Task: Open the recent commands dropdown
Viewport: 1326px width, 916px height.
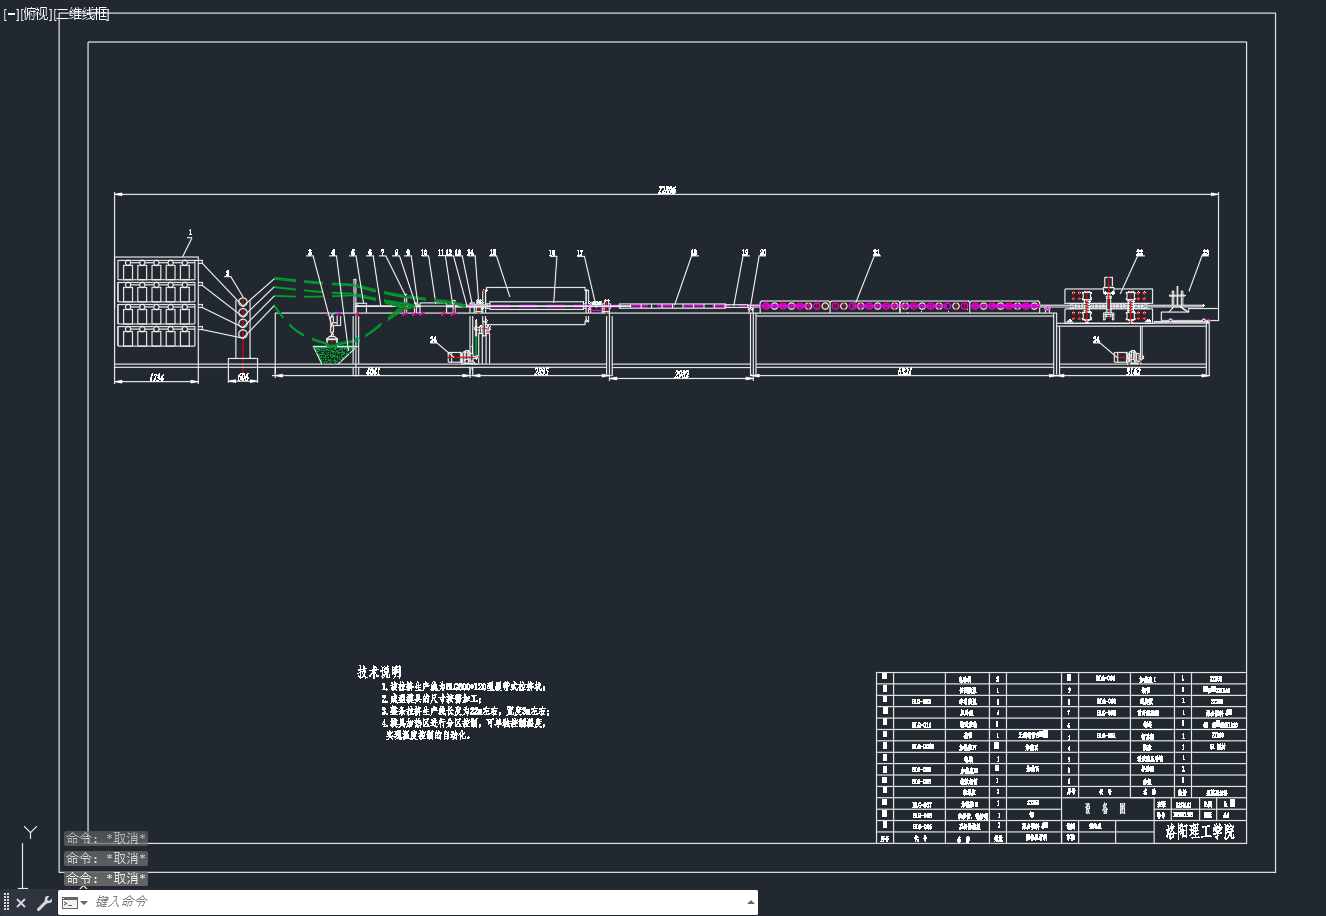Action: click(75, 903)
